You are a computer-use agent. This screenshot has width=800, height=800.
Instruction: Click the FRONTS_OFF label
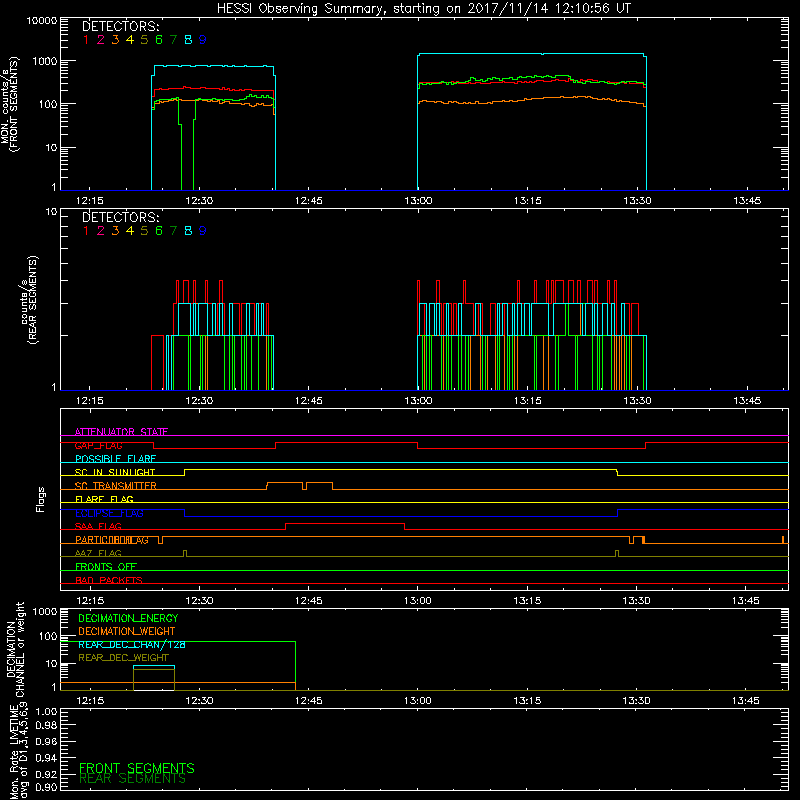click(106, 567)
